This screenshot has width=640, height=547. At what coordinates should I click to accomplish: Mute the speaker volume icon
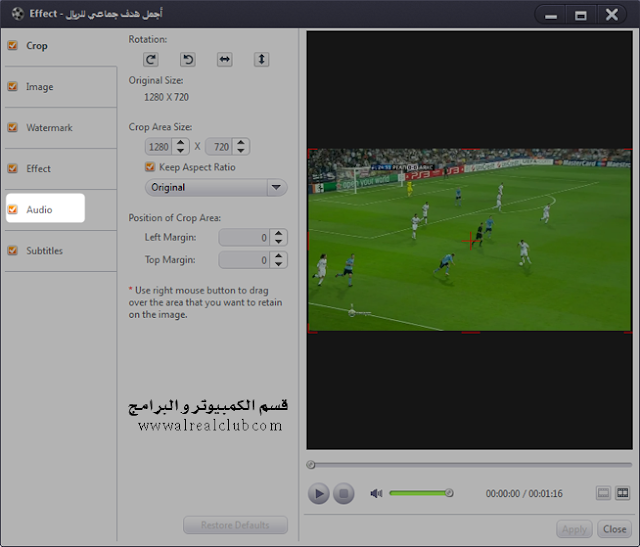[376, 494]
